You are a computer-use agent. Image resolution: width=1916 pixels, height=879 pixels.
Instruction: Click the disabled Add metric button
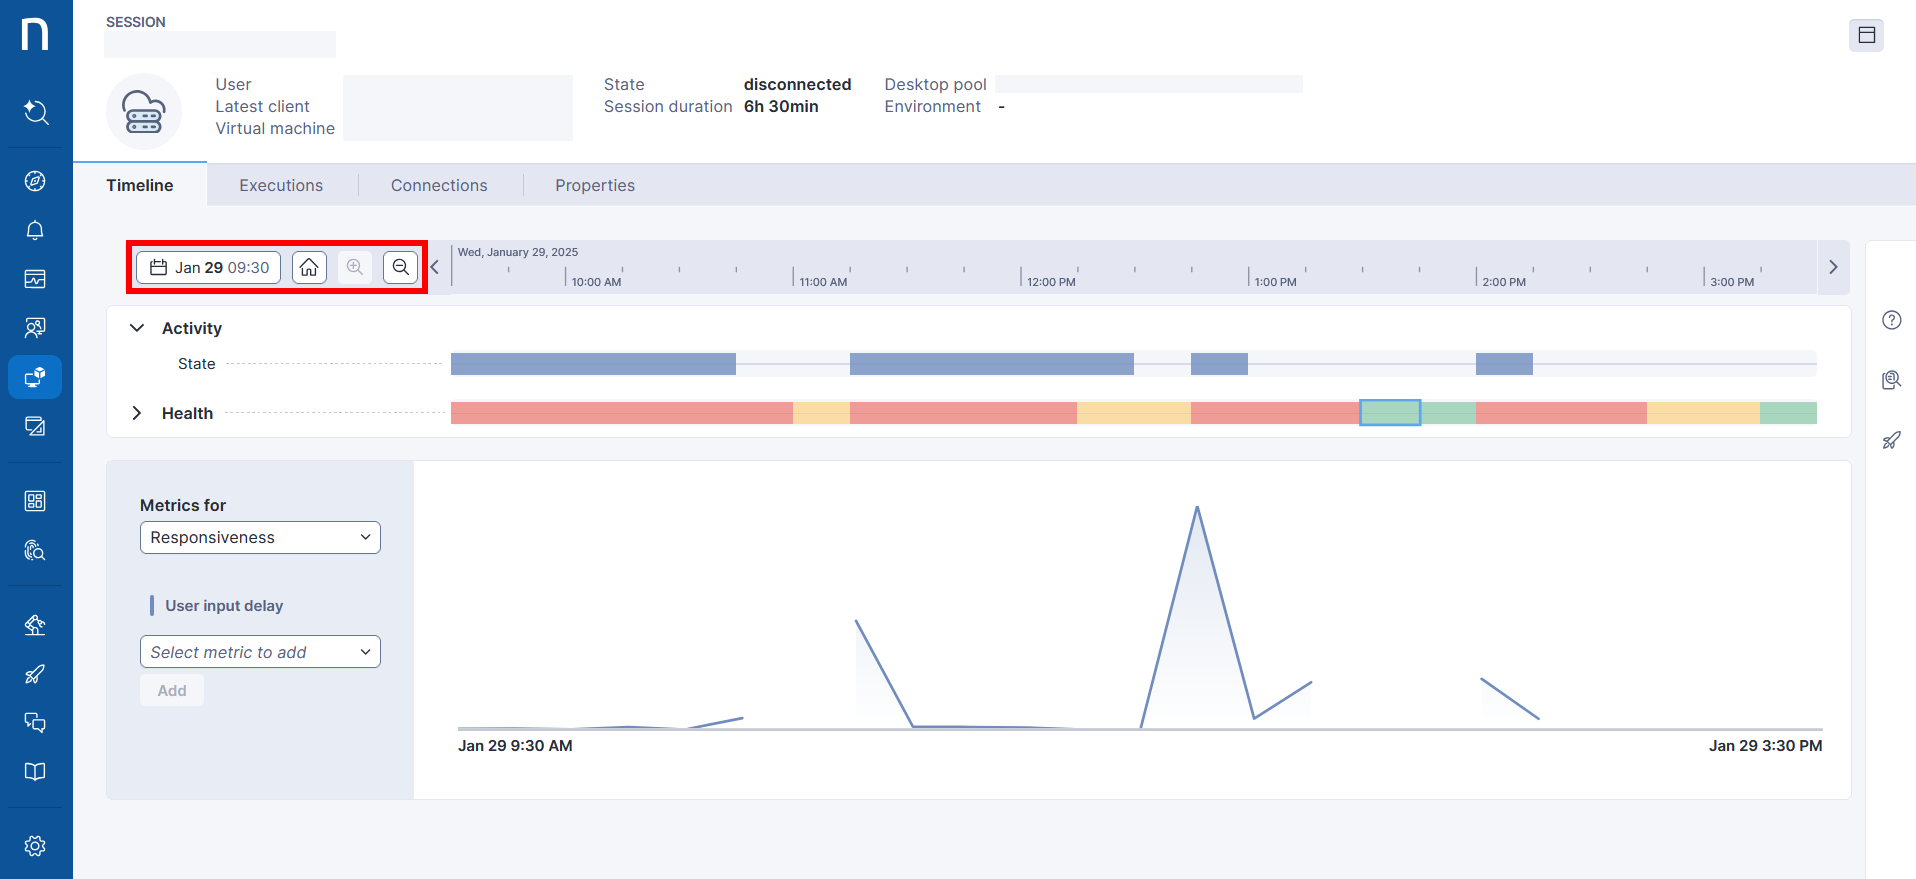(x=172, y=690)
